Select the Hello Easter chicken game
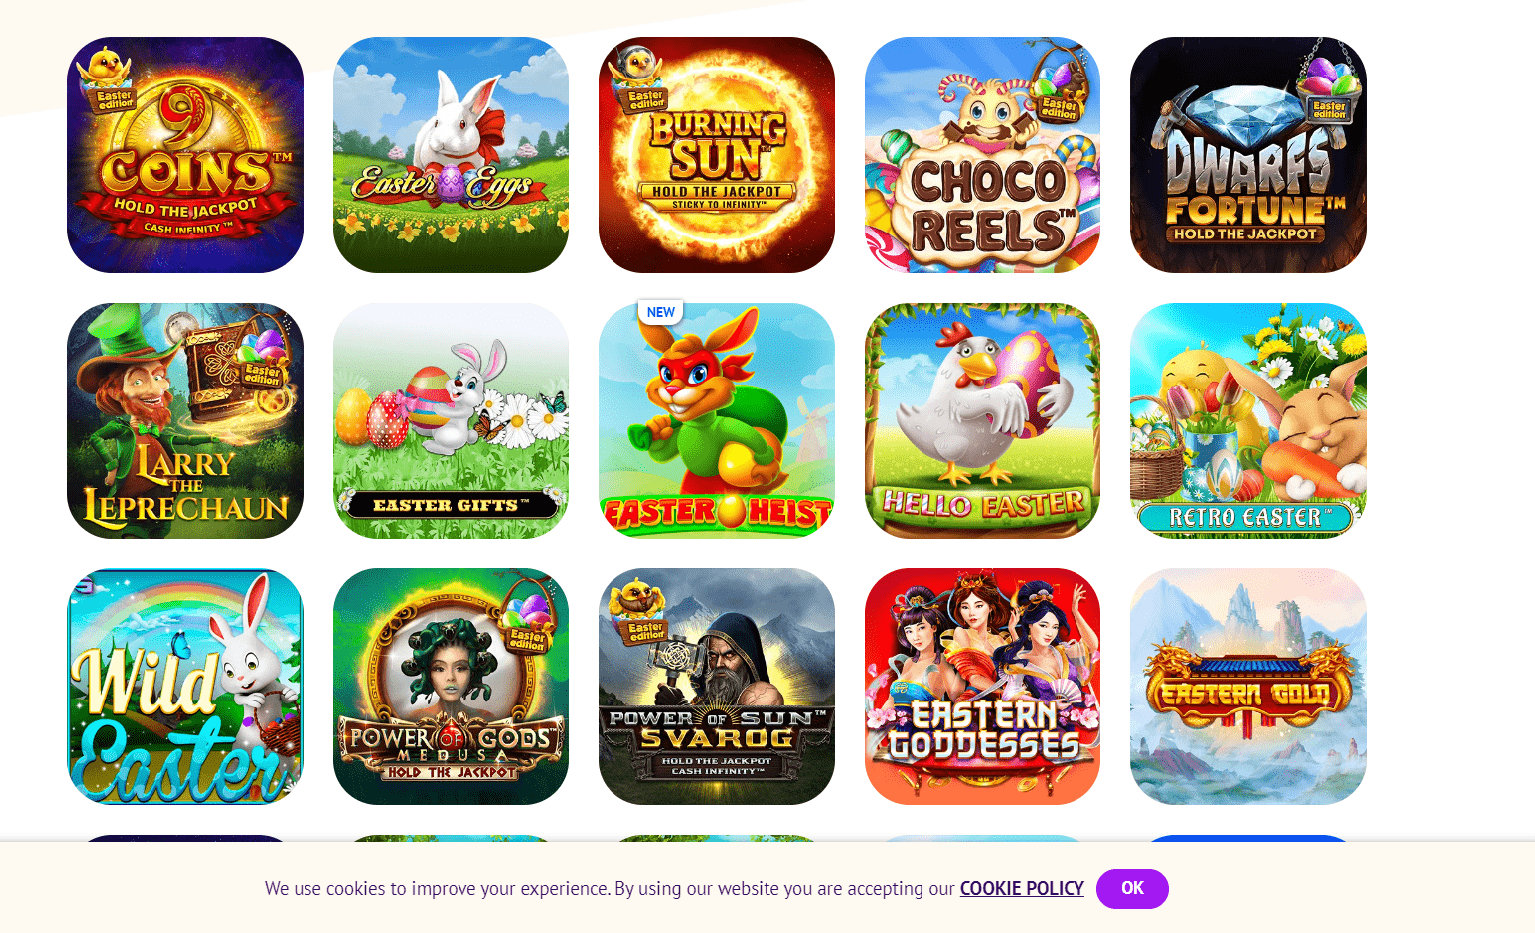 point(982,421)
